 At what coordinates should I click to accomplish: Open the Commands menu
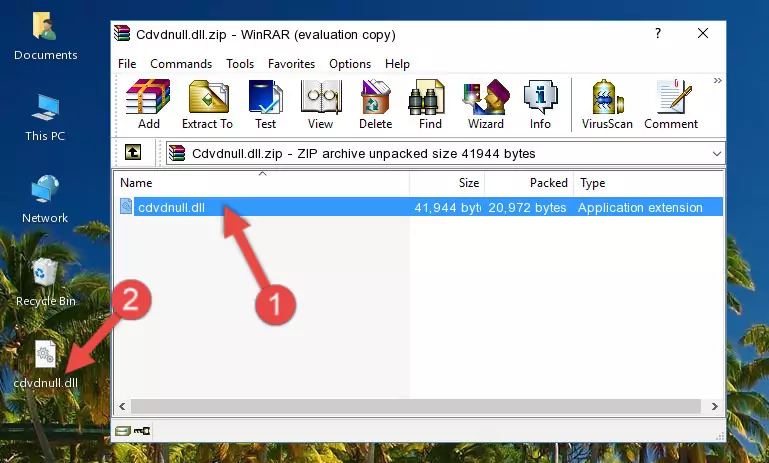tap(181, 64)
